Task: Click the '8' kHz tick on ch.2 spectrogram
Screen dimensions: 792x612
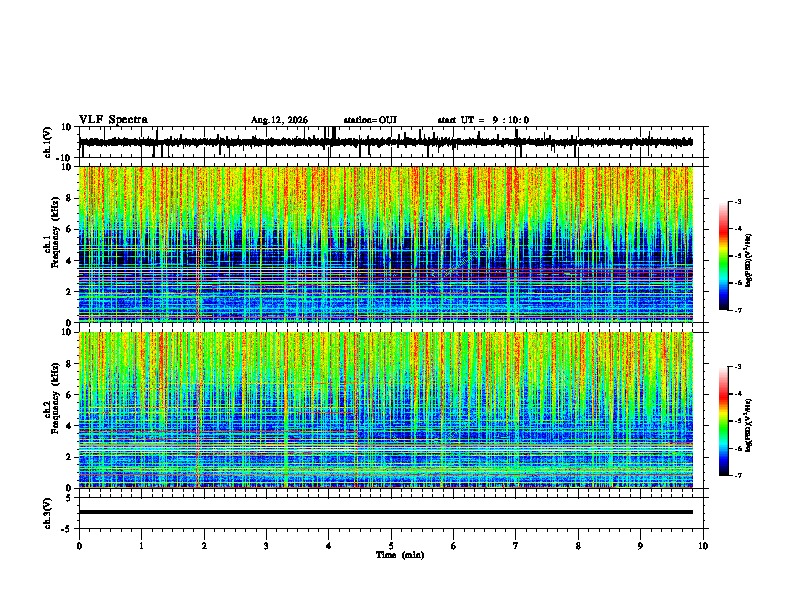Action: (x=70, y=364)
